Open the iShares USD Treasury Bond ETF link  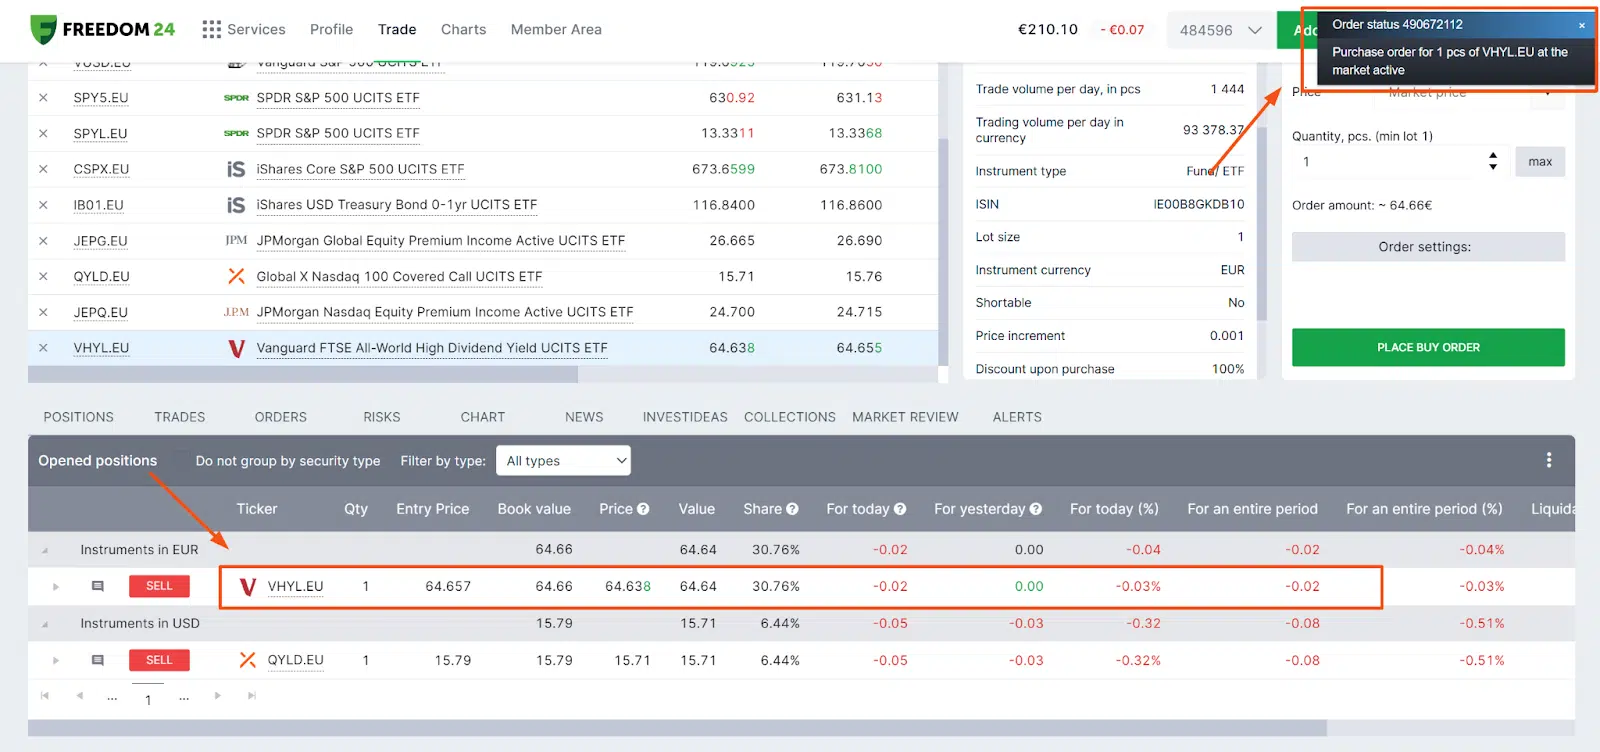click(x=397, y=205)
